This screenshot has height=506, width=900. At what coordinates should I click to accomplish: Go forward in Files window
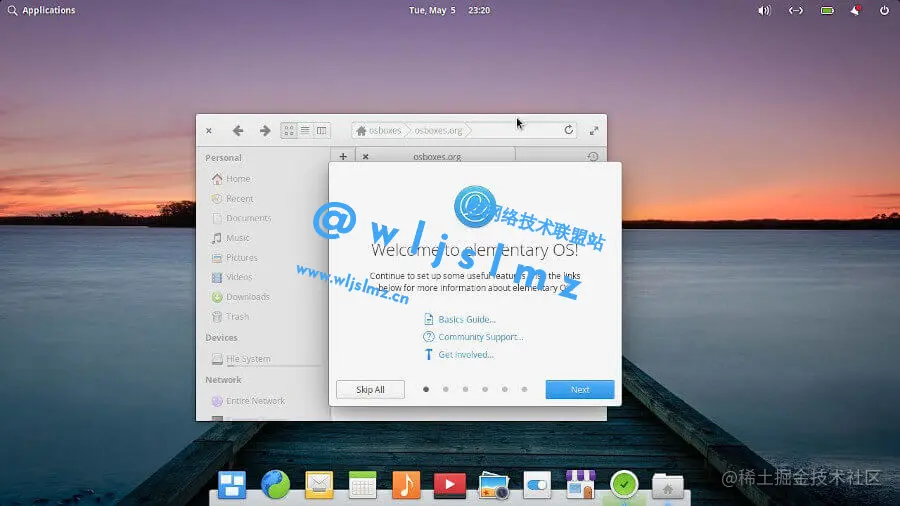click(x=265, y=131)
